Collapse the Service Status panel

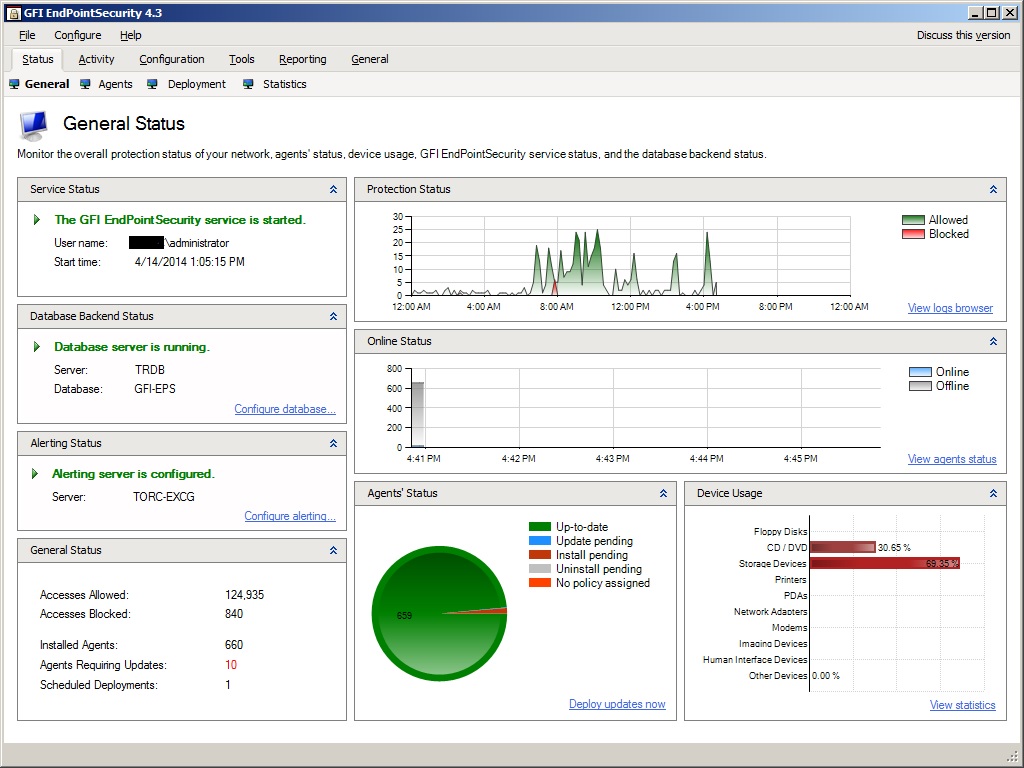333,189
